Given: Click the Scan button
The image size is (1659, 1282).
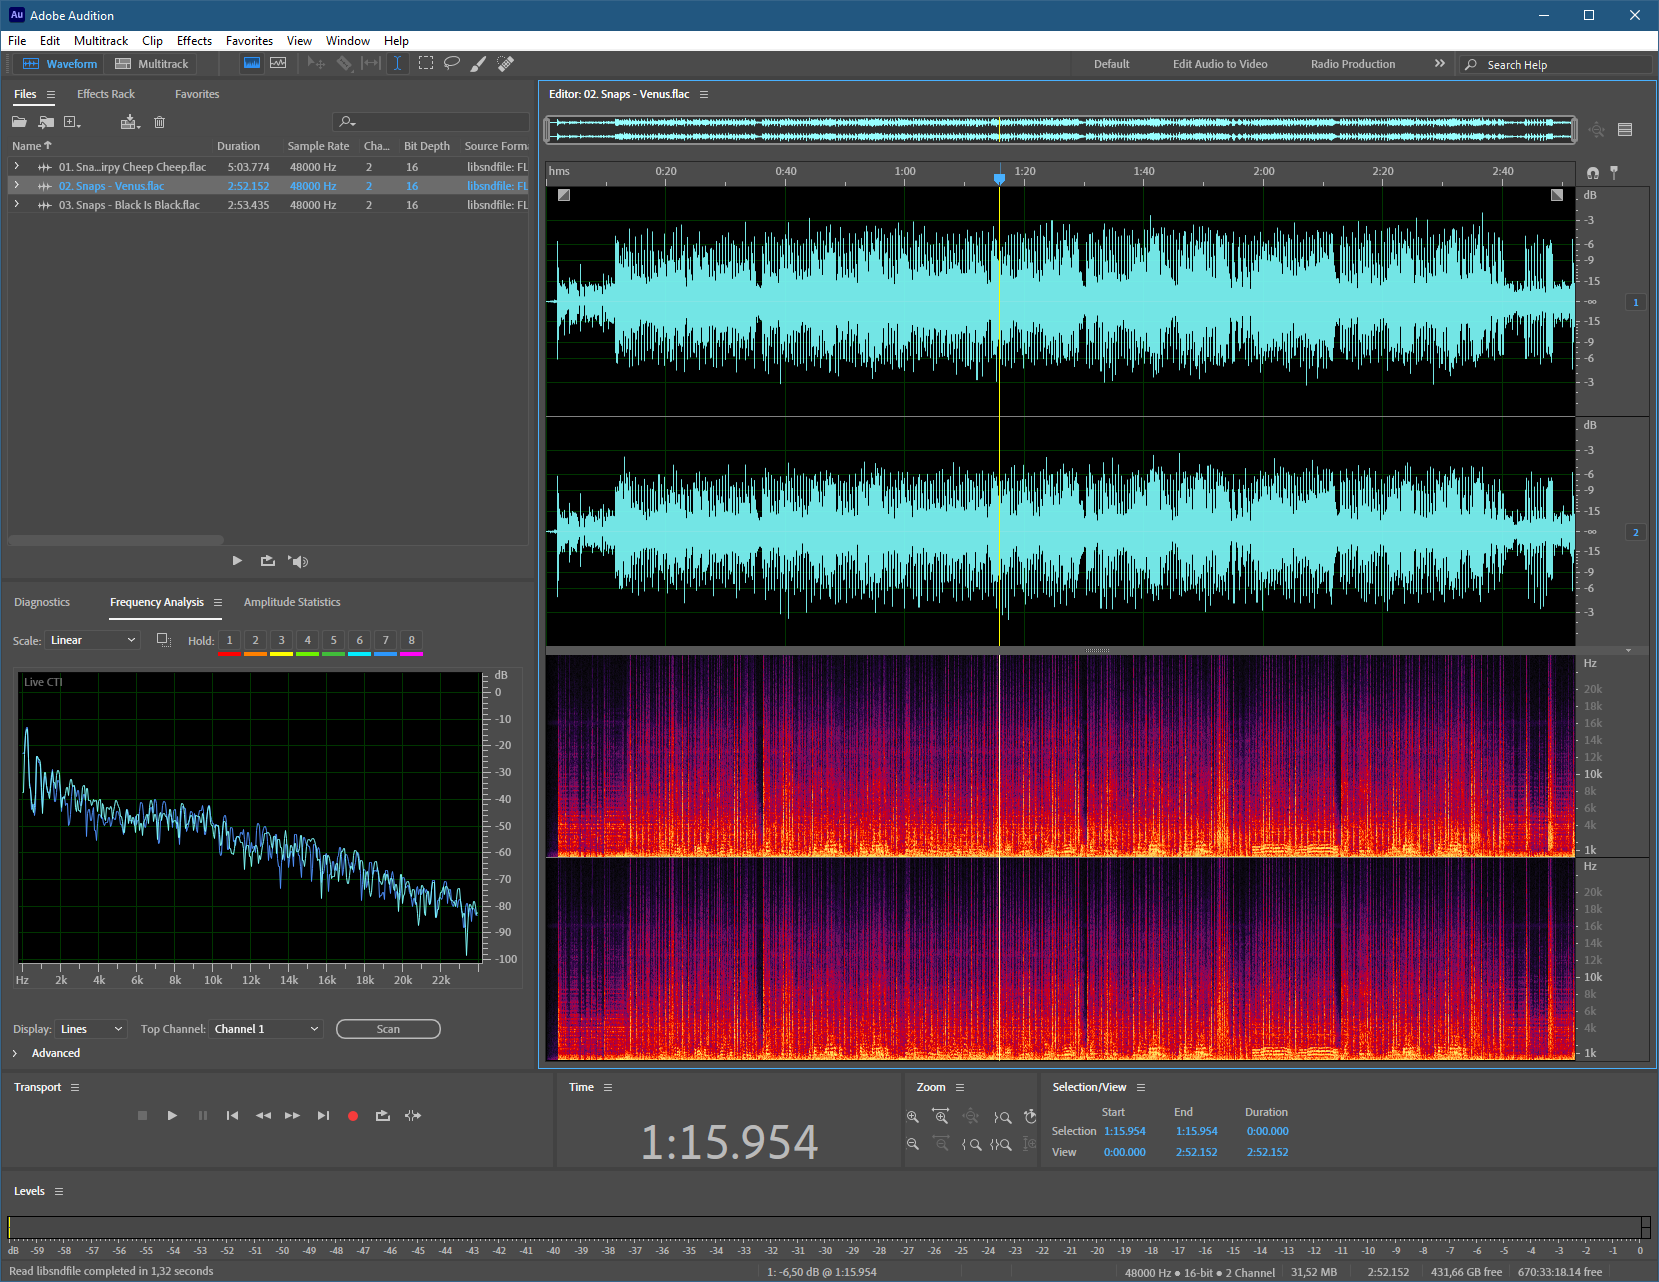Looking at the screenshot, I should (388, 1029).
